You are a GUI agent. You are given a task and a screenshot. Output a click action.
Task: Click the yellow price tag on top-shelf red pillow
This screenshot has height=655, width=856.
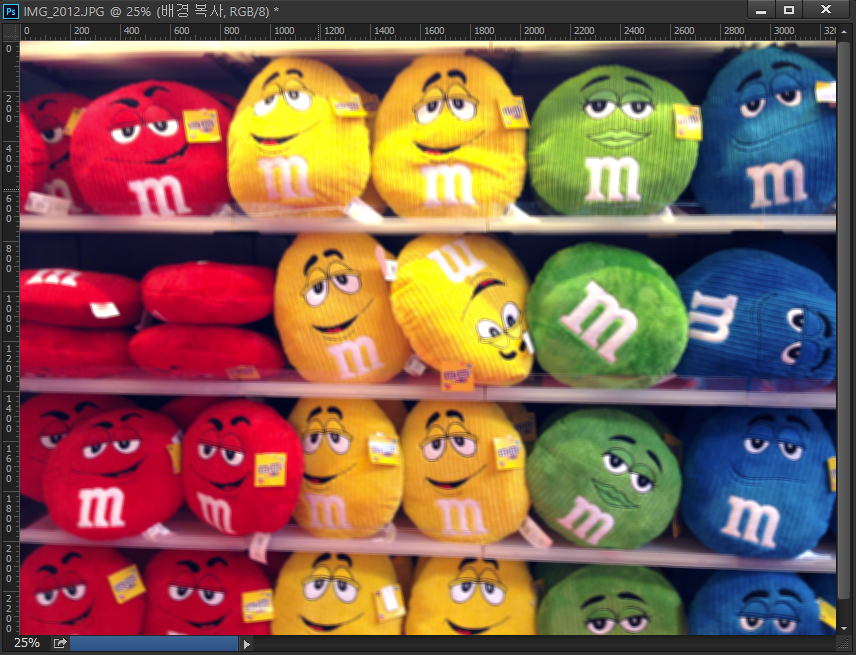202,124
